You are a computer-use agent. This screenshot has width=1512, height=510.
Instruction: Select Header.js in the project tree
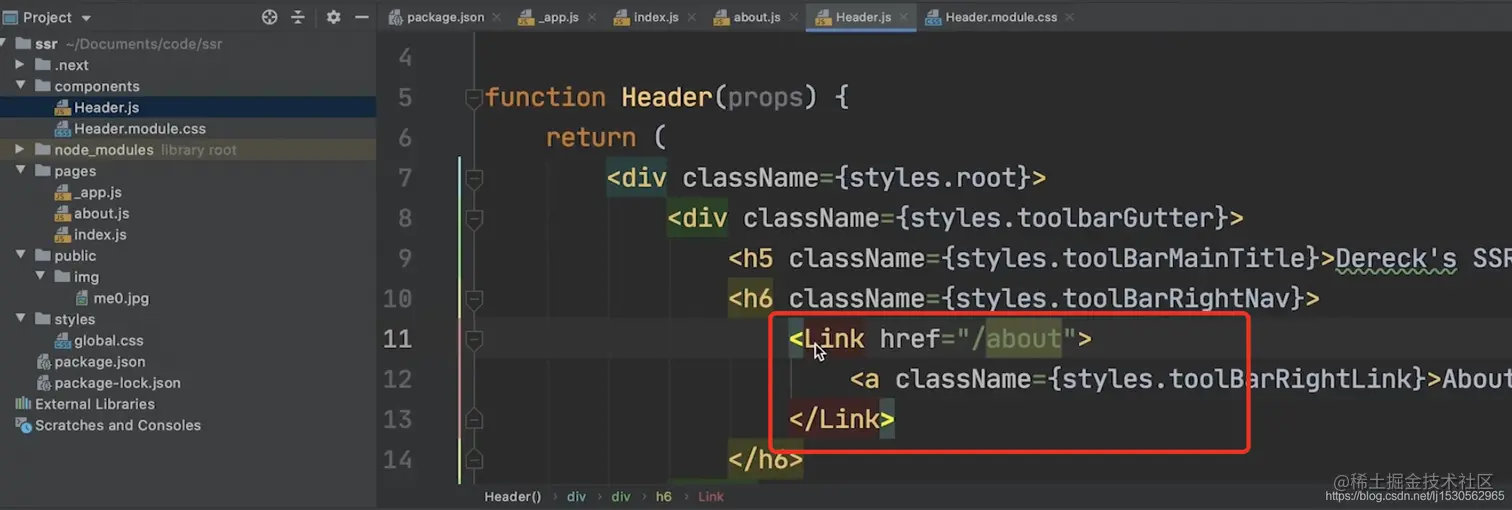106,107
